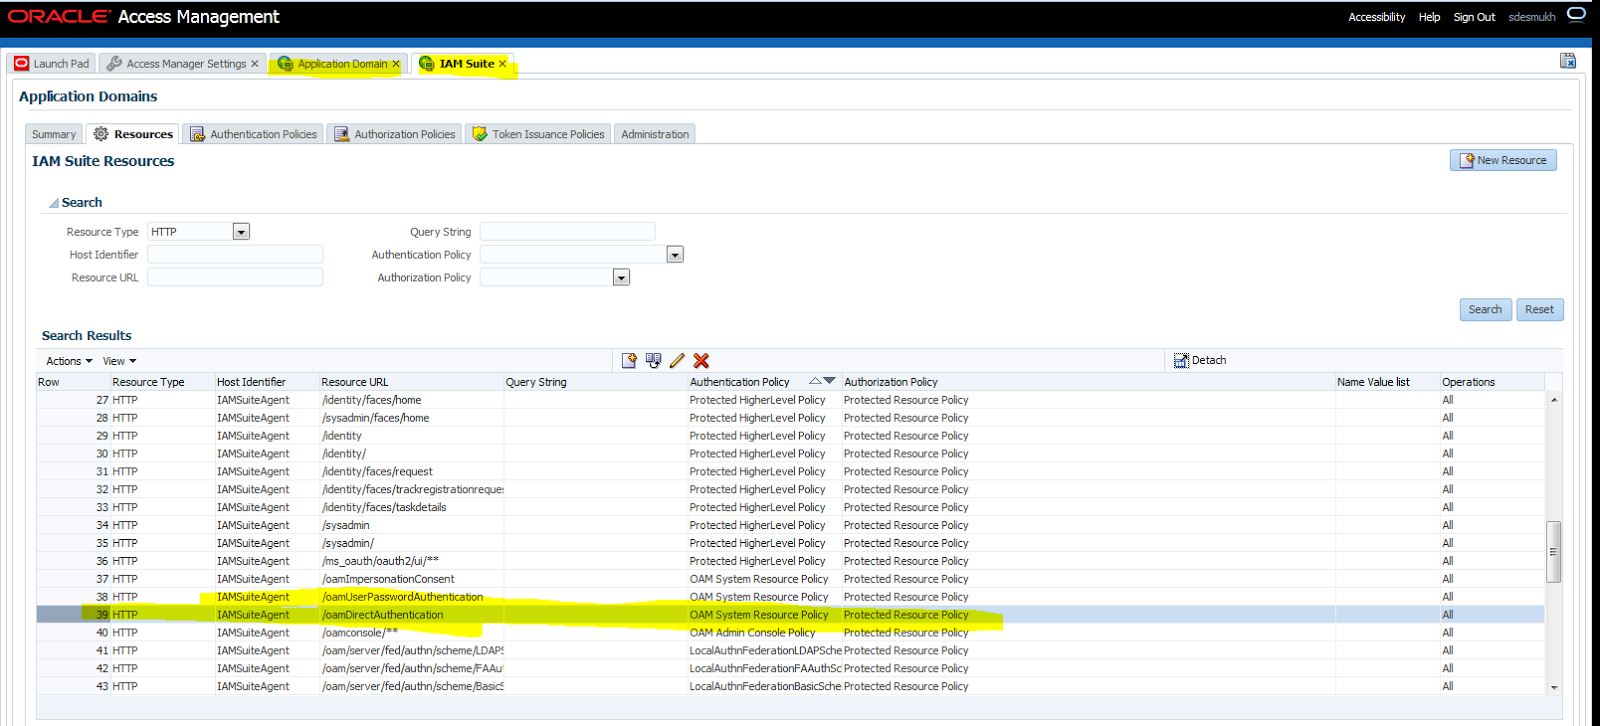Open the Summary sub-tab
Image resolution: width=1600 pixels, height=726 pixels.
pos(54,134)
